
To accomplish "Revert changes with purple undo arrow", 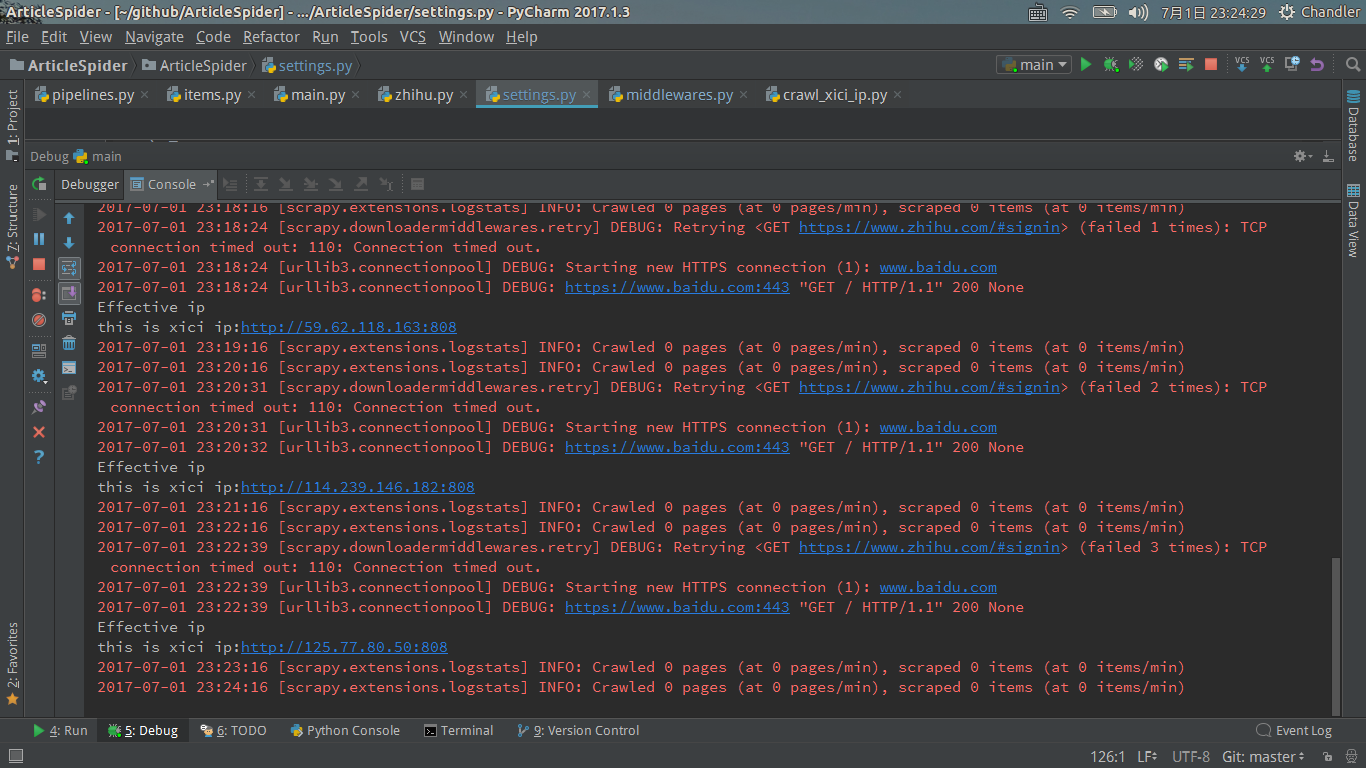I will click(1317, 64).
